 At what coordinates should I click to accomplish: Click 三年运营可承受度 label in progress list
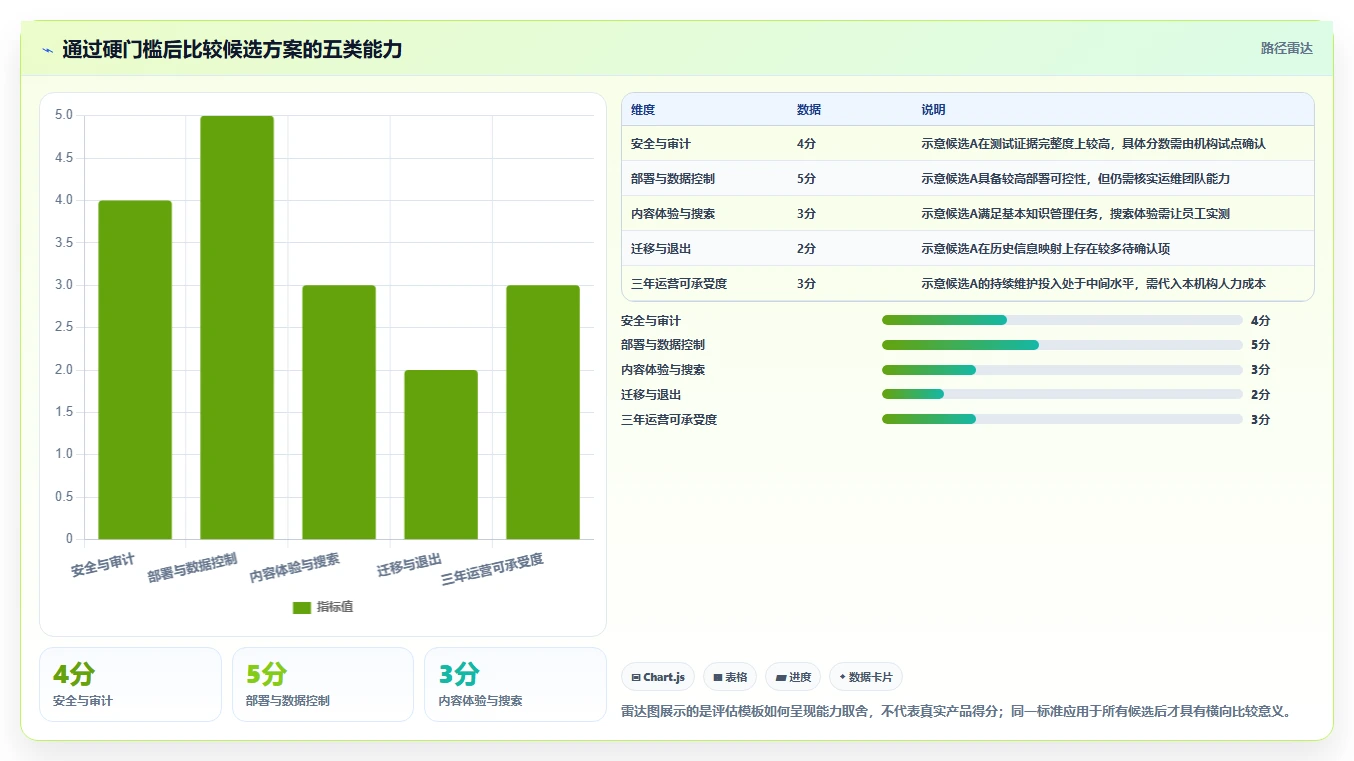[x=669, y=419]
